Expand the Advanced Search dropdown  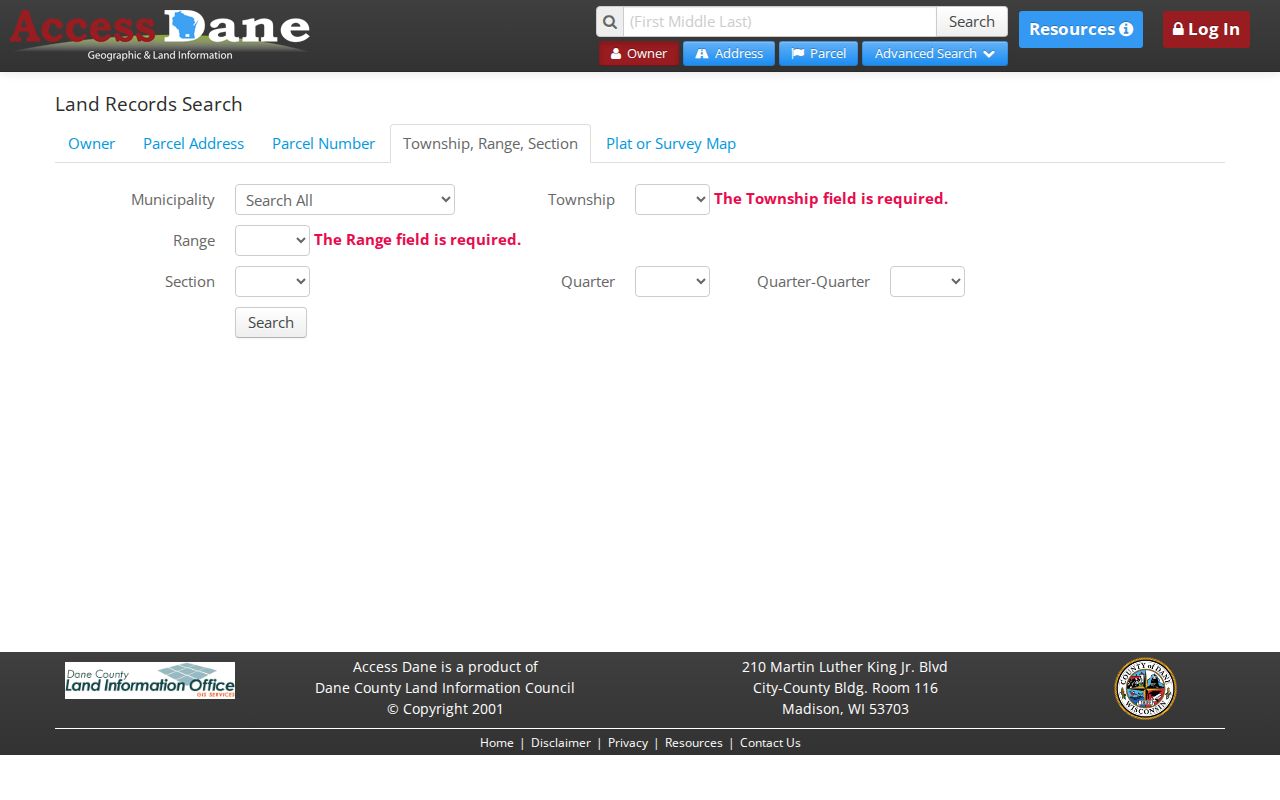coord(935,54)
